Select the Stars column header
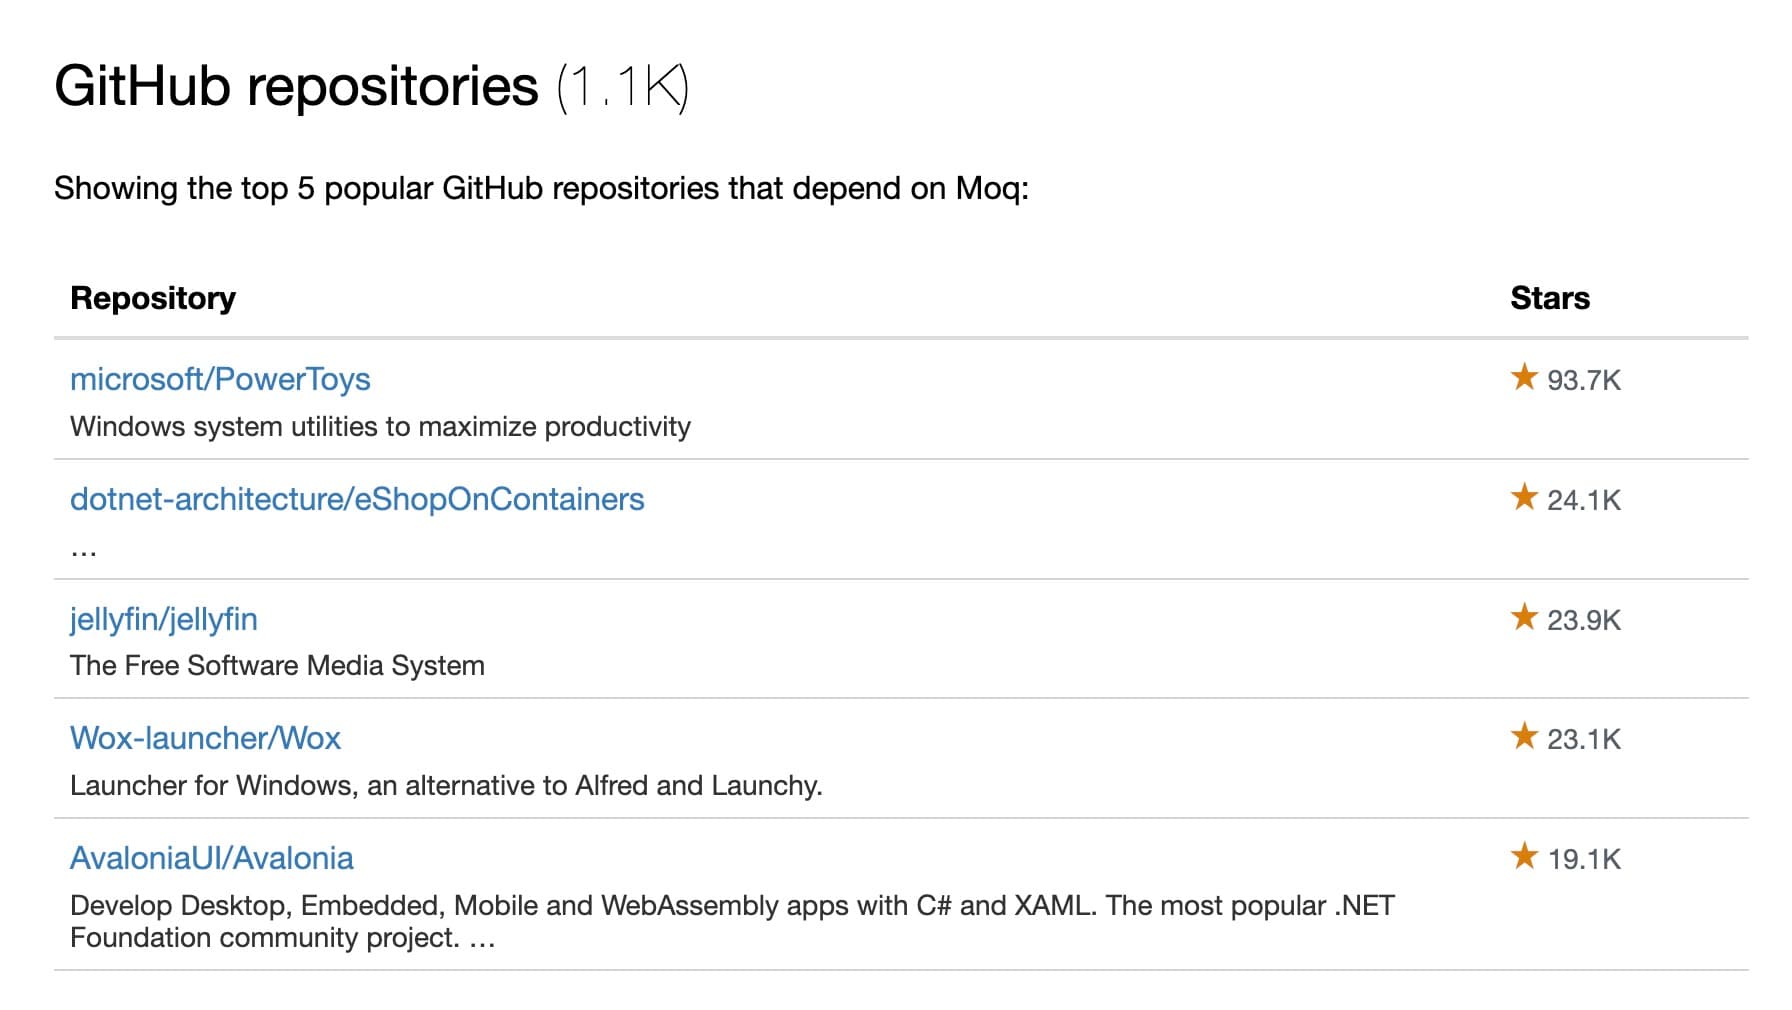Image resolution: width=1792 pixels, height=1010 pixels. (1550, 298)
